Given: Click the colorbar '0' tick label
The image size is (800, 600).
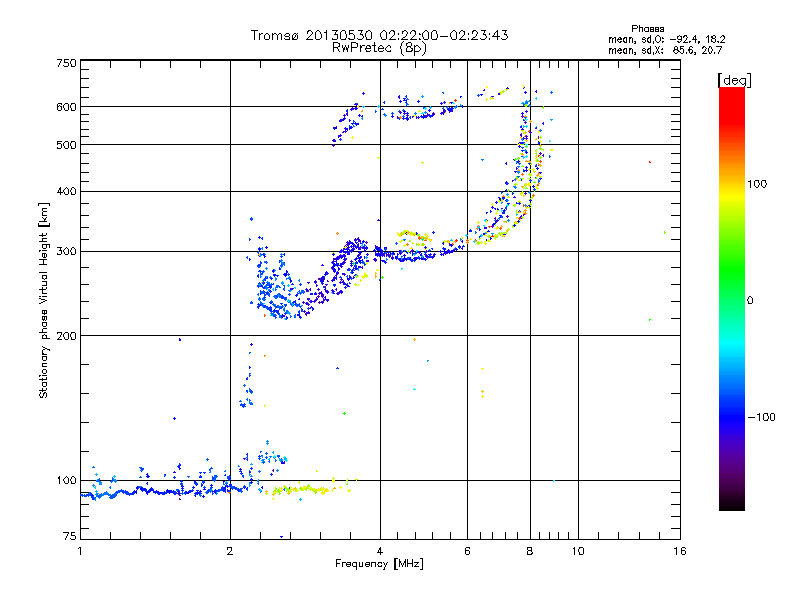Looking at the screenshot, I should pos(750,301).
